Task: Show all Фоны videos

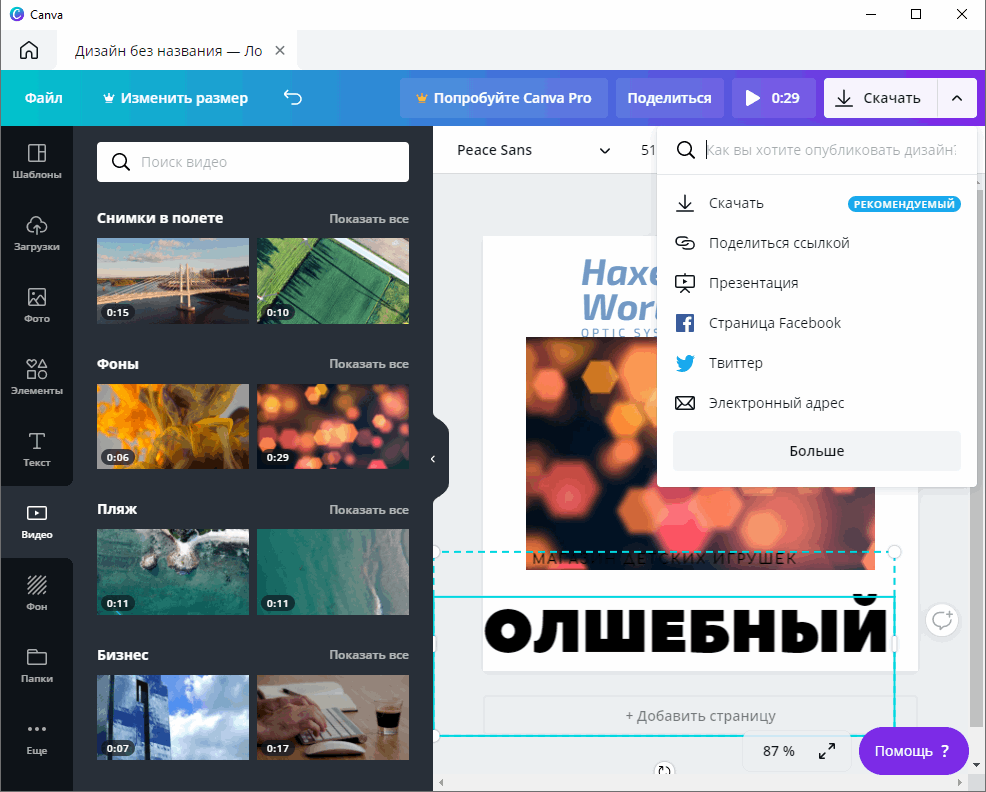Action: click(x=369, y=364)
